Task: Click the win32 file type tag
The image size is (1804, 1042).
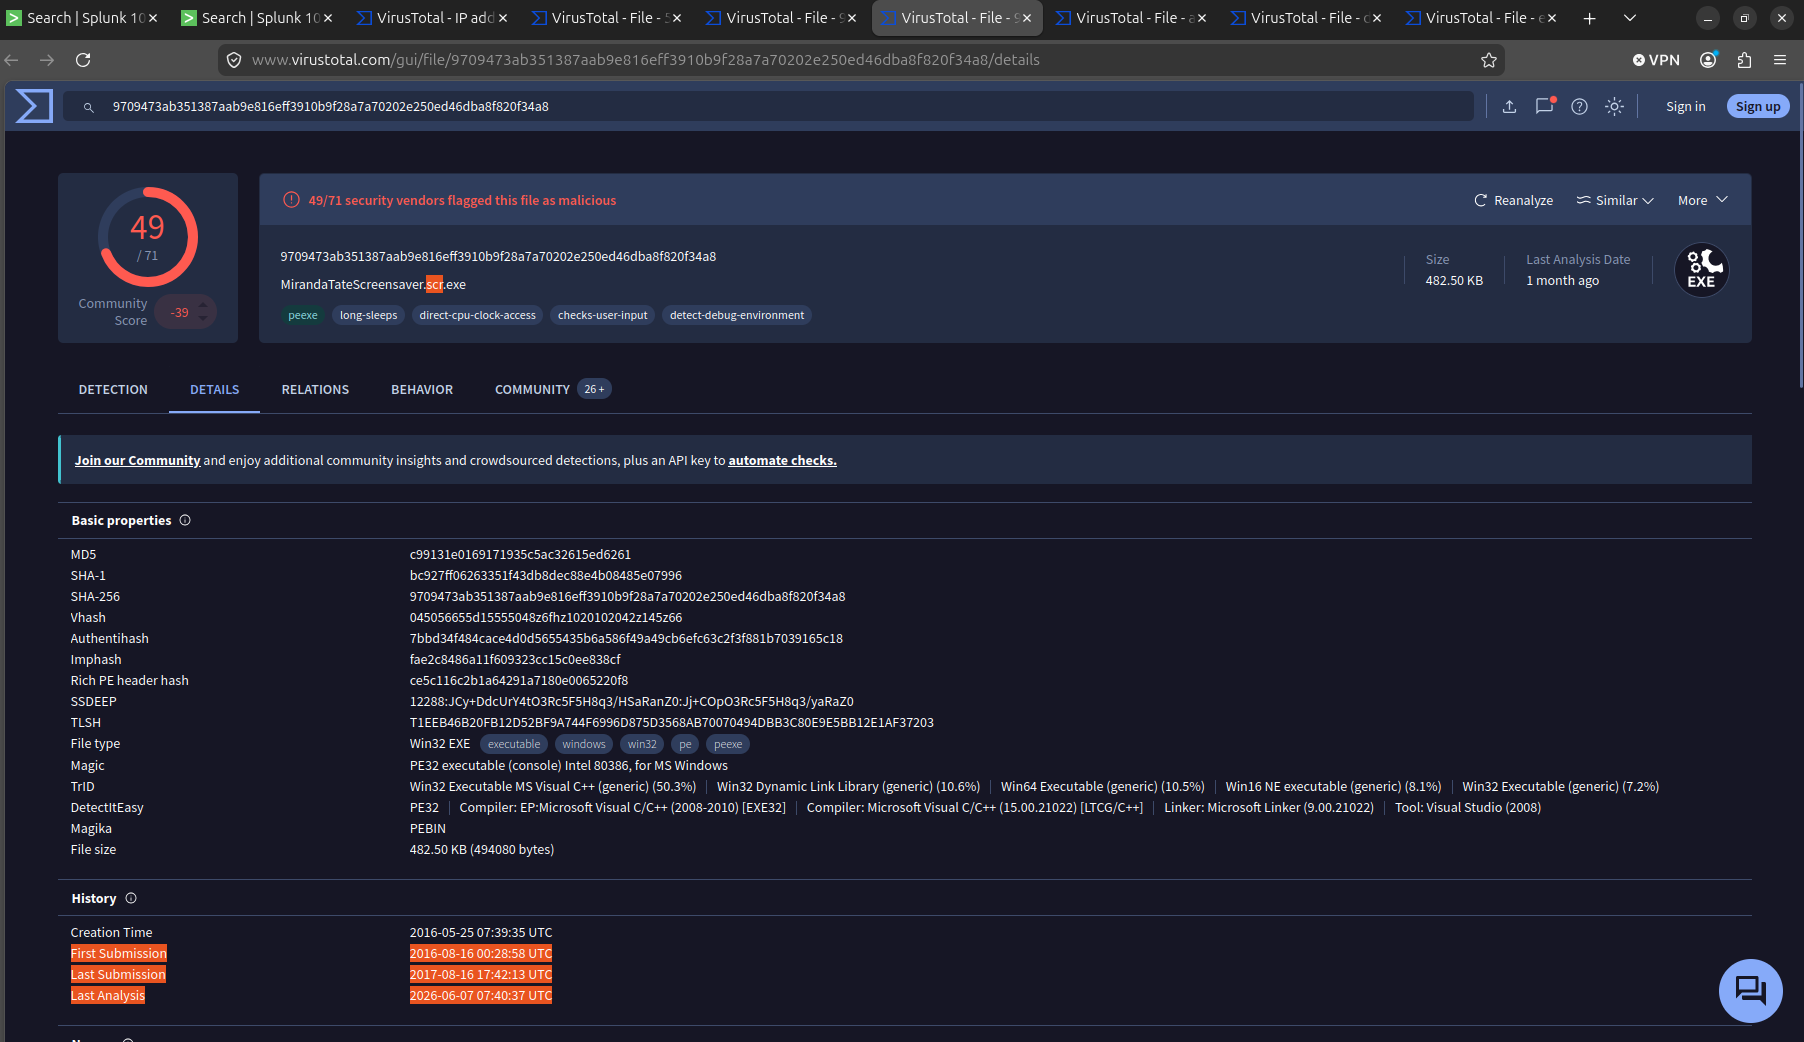Action: coord(642,744)
